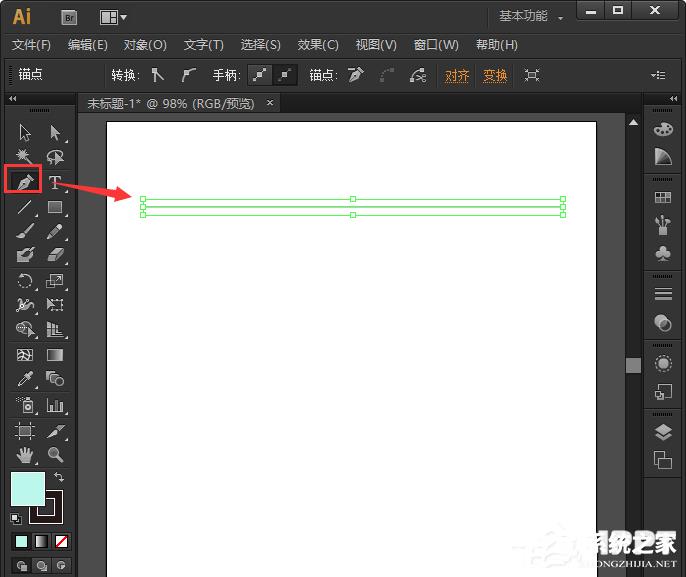The height and width of the screenshot is (577, 686).
Task: Swap fill and stroke colors
Action: coord(59,476)
